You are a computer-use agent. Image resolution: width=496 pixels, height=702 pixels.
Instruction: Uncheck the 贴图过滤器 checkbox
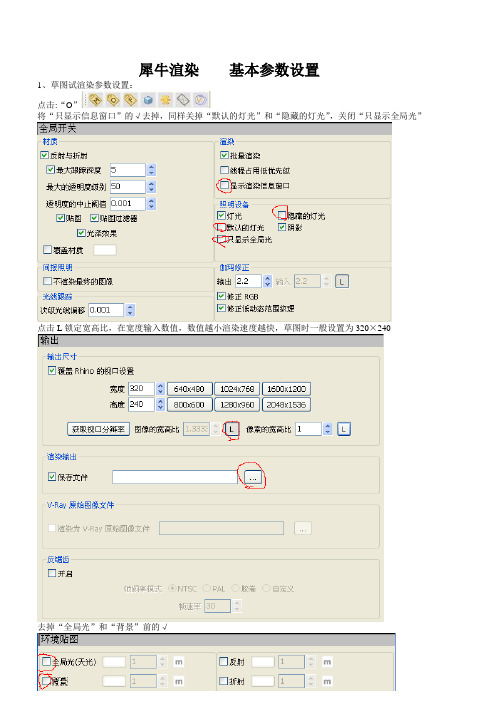[x=94, y=218]
